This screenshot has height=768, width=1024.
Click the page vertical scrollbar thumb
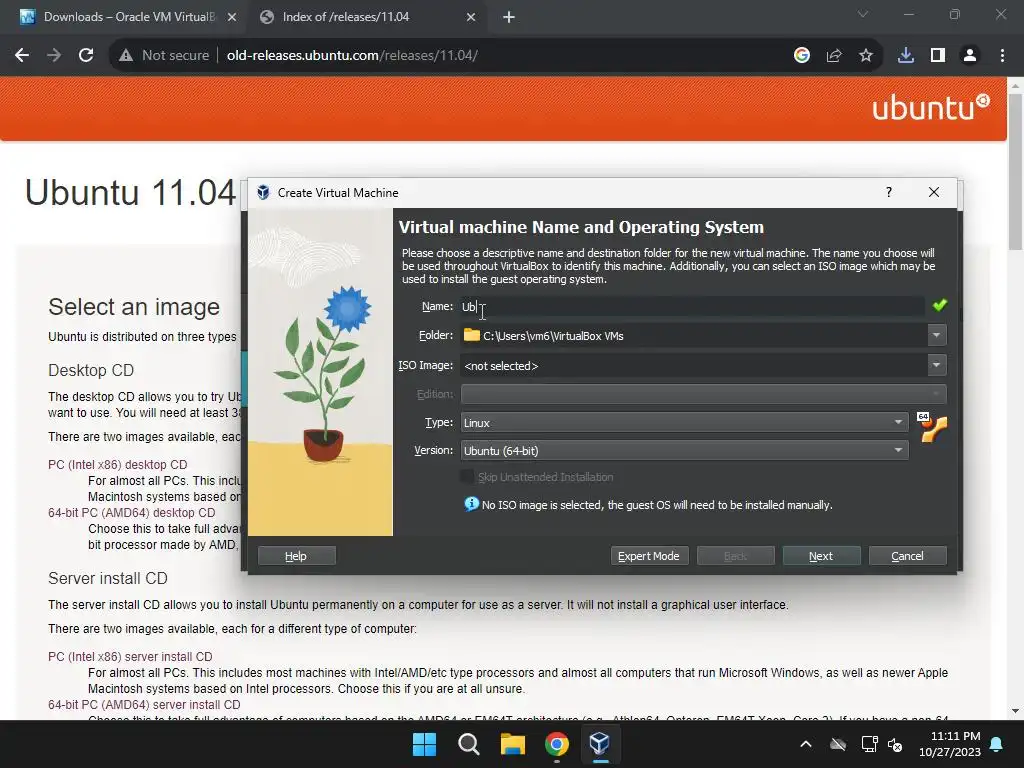pyautogui.click(x=1015, y=172)
